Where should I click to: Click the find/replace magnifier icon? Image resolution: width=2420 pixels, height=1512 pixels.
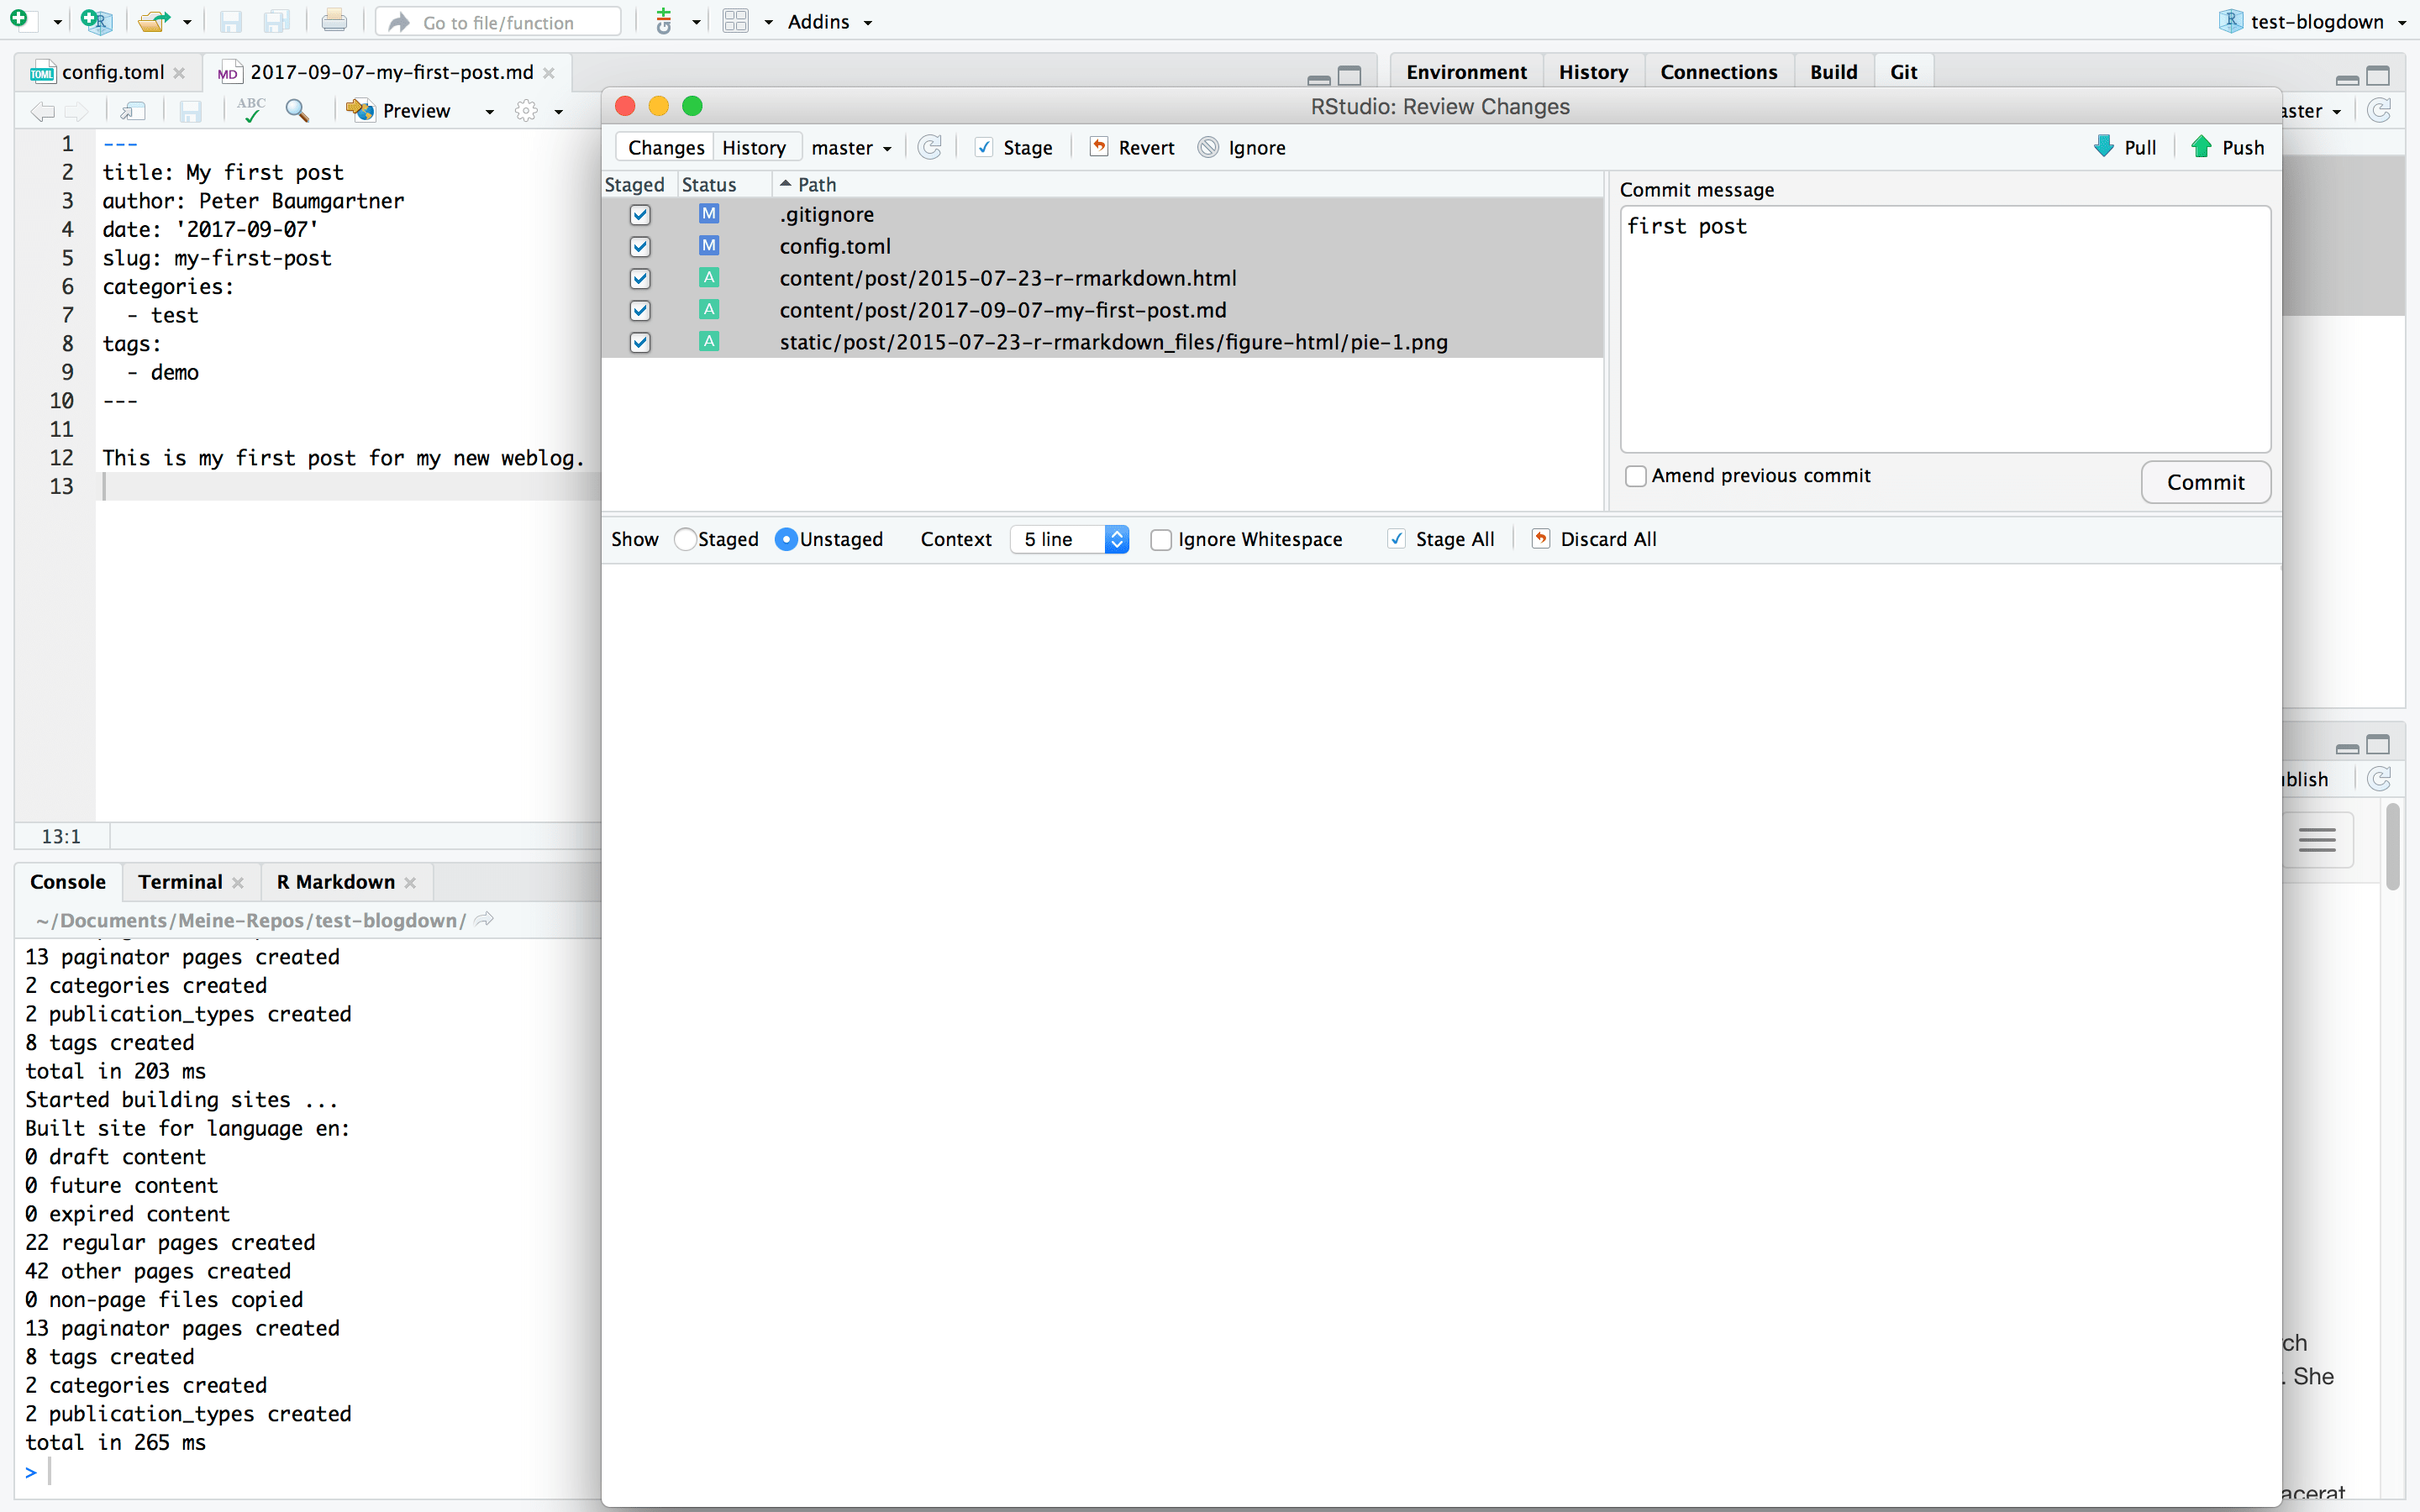[x=297, y=110]
